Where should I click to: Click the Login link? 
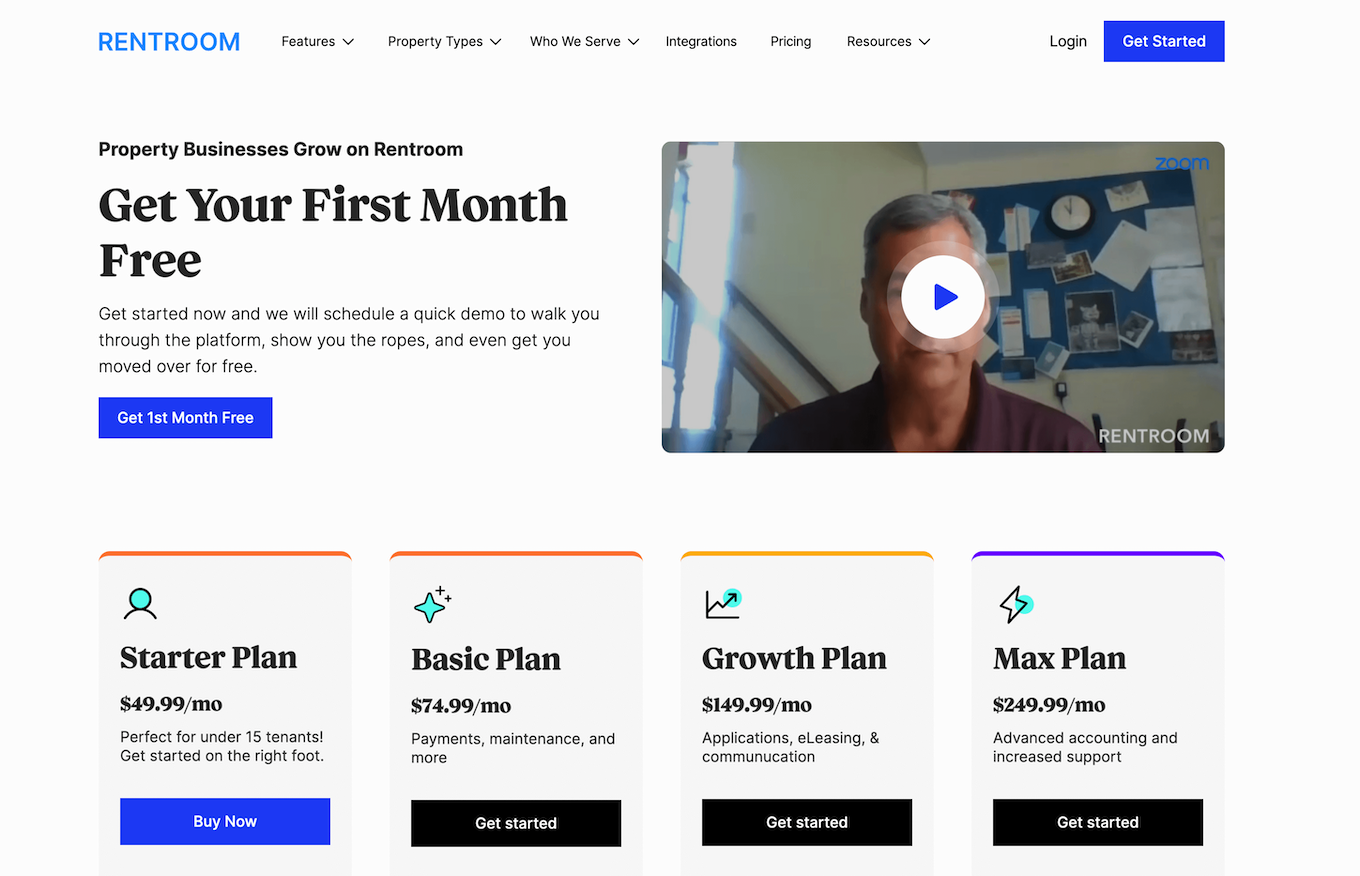(1067, 41)
